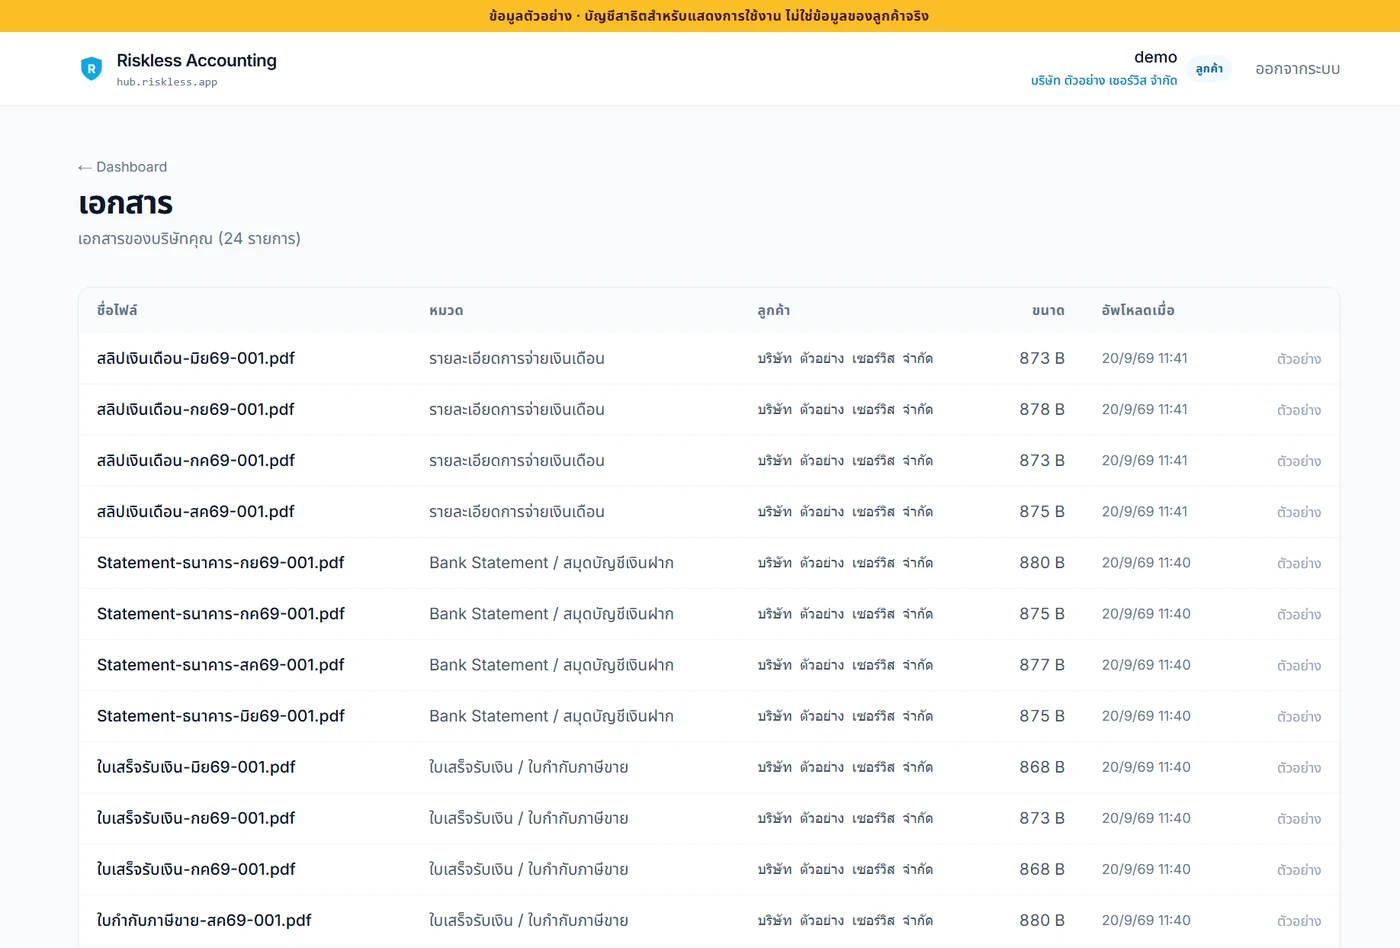Image resolution: width=1400 pixels, height=948 pixels.
Task: Click the ชื่อไฟล์ column header
Action: click(117, 310)
